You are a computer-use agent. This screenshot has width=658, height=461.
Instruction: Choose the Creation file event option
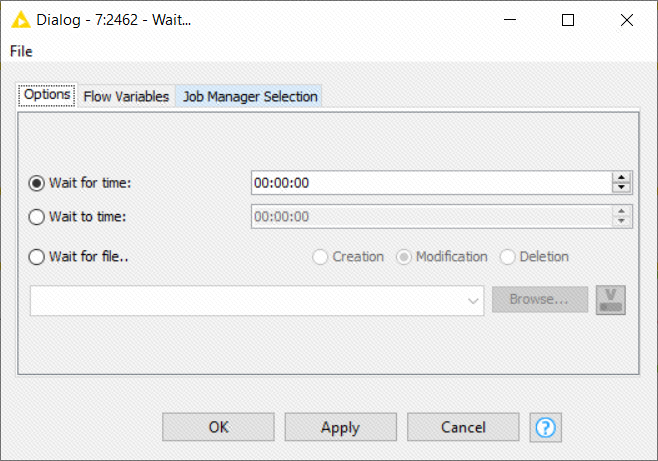[x=321, y=257]
